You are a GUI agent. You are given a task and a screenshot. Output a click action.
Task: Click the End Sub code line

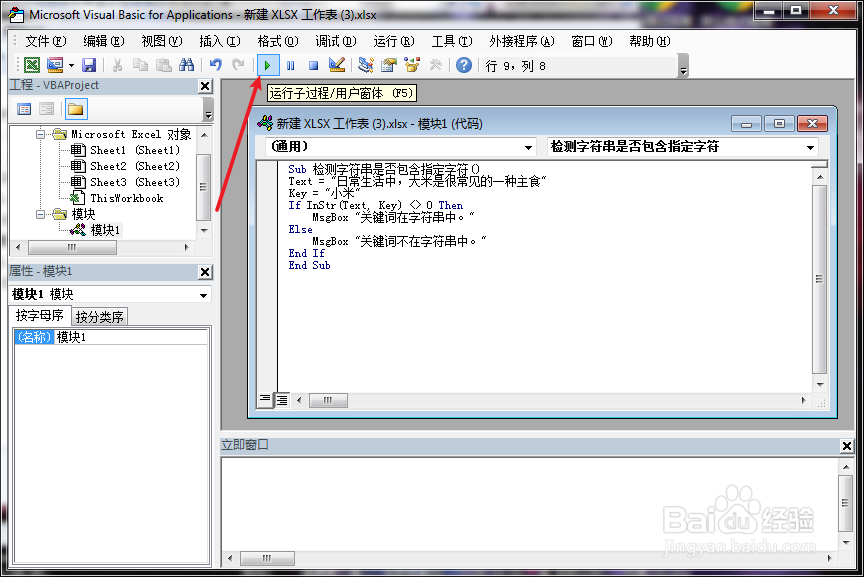point(309,265)
